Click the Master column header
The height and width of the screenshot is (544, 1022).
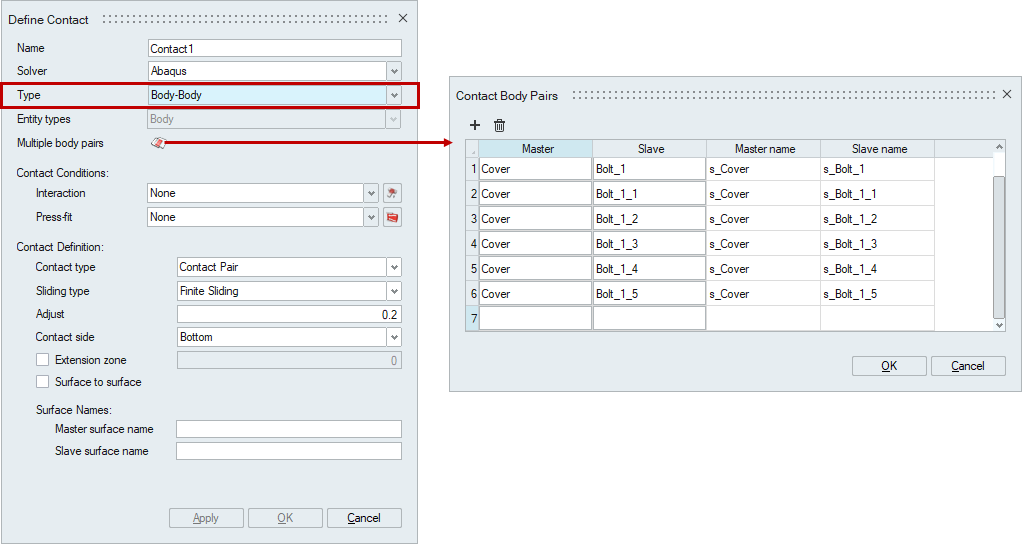(536, 149)
